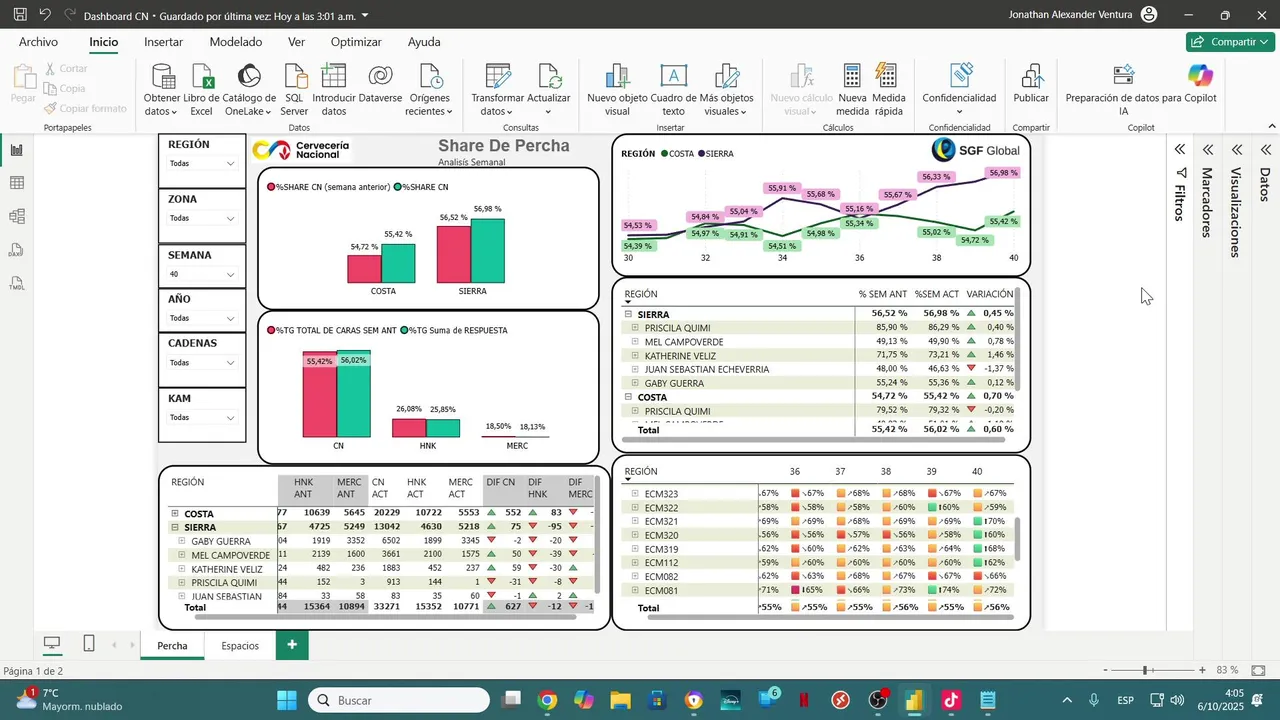Open the Ver ribbon tab

(x=296, y=42)
